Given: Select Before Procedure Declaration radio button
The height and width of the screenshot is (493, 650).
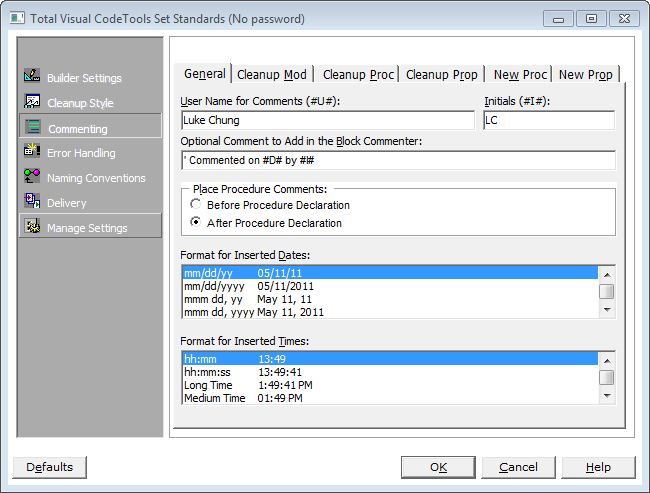Looking at the screenshot, I should [195, 204].
